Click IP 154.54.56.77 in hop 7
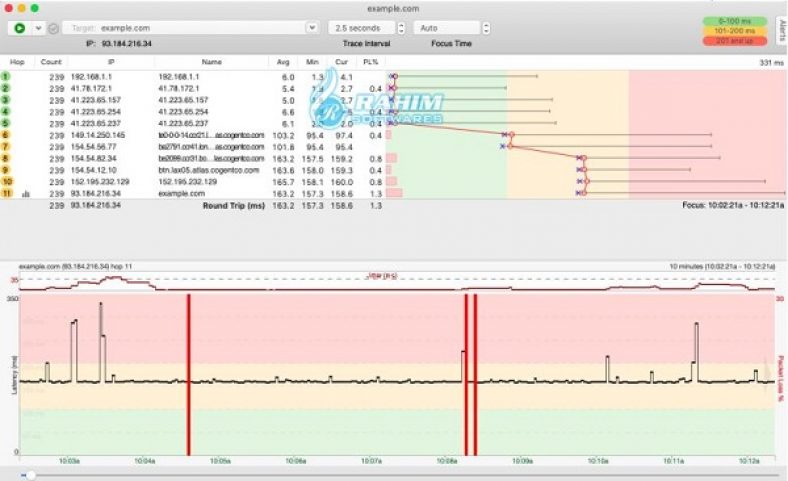The width and height of the screenshot is (788, 481). click(93, 147)
